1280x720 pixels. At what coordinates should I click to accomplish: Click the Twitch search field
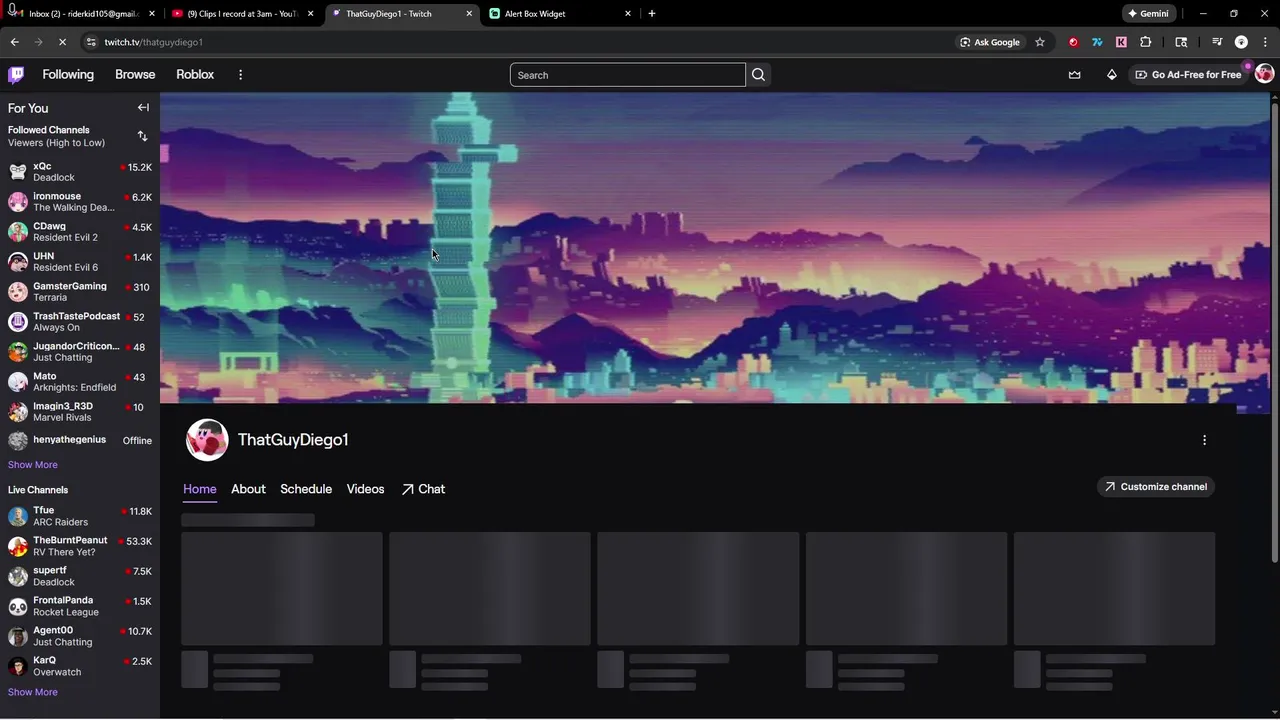pos(628,75)
